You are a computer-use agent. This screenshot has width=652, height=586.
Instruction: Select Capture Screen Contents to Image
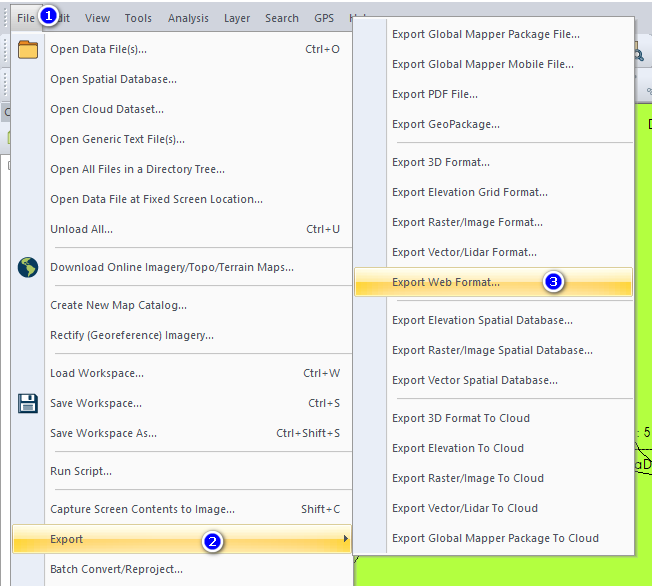click(x=182, y=509)
